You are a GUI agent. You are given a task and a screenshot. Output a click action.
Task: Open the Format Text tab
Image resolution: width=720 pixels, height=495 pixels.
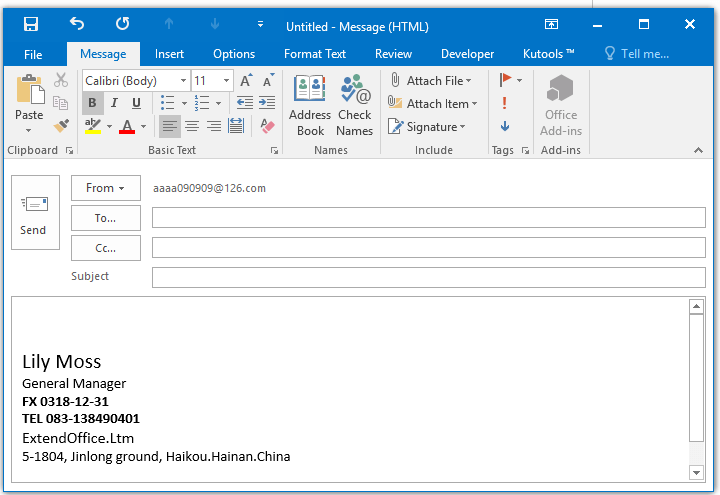click(315, 54)
